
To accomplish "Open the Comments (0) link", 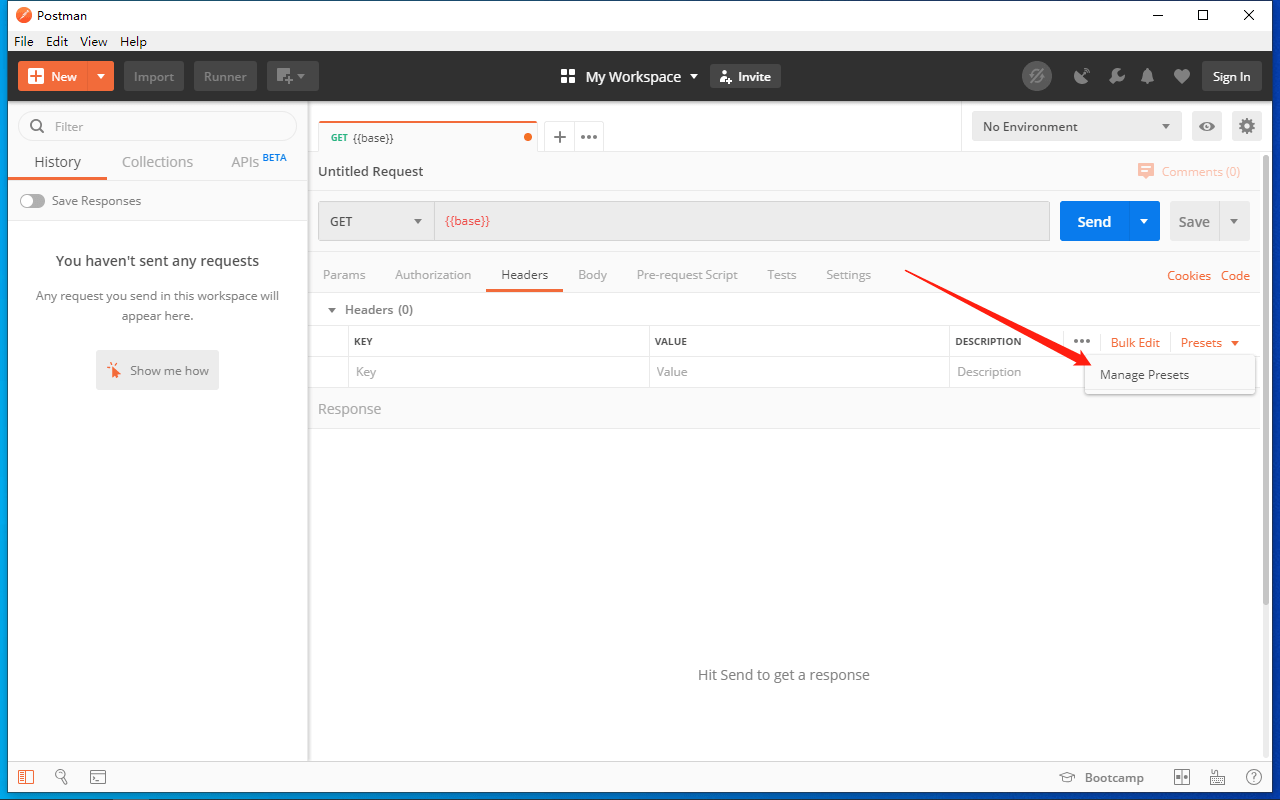I will (x=1189, y=171).
